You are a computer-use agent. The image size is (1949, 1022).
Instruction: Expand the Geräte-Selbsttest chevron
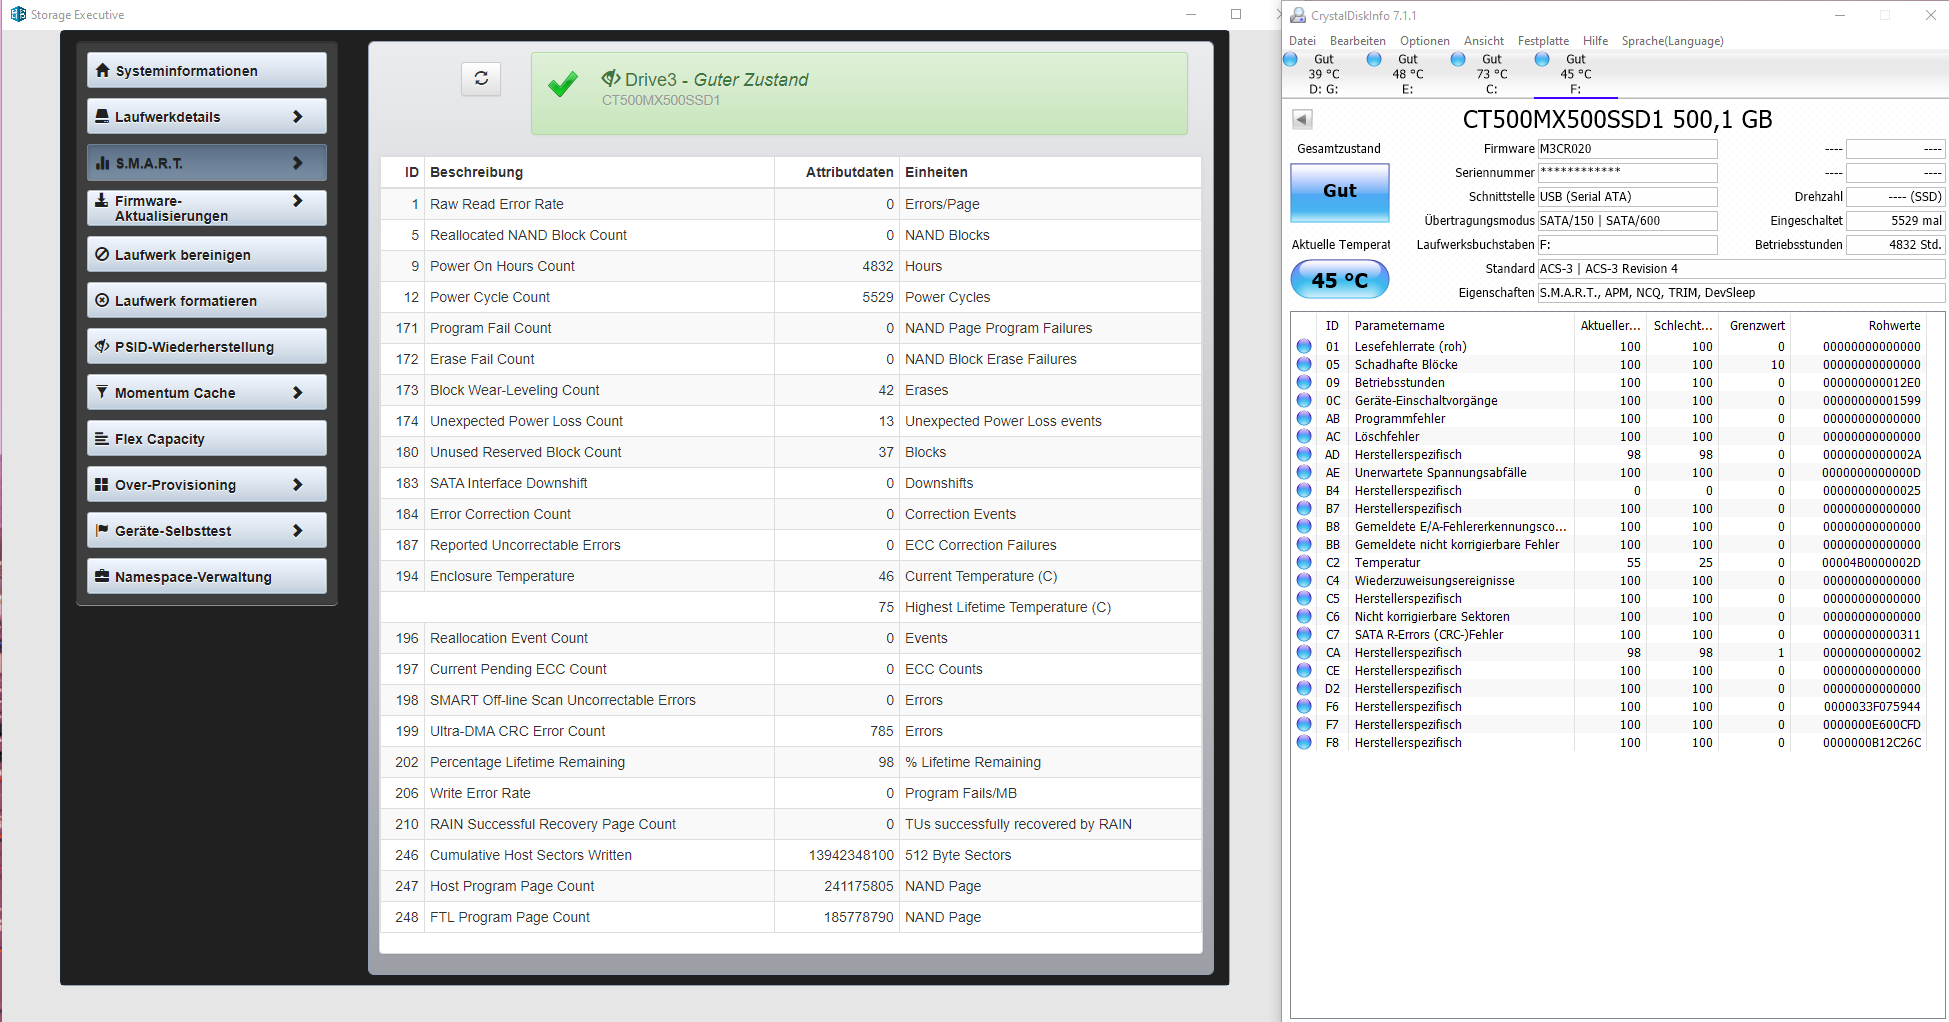[297, 530]
